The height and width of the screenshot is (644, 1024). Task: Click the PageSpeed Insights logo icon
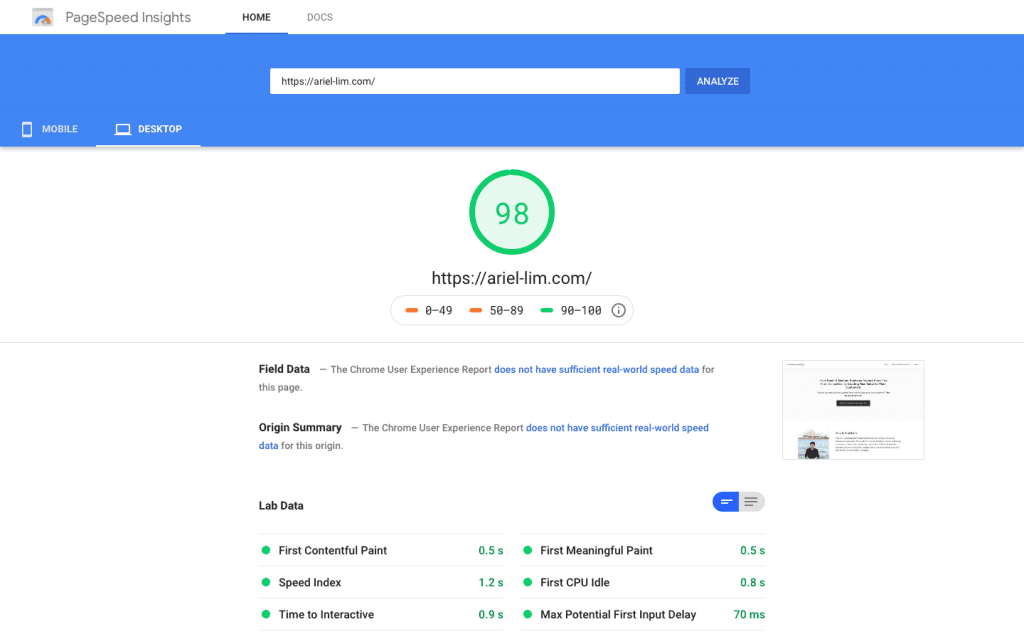pos(42,18)
